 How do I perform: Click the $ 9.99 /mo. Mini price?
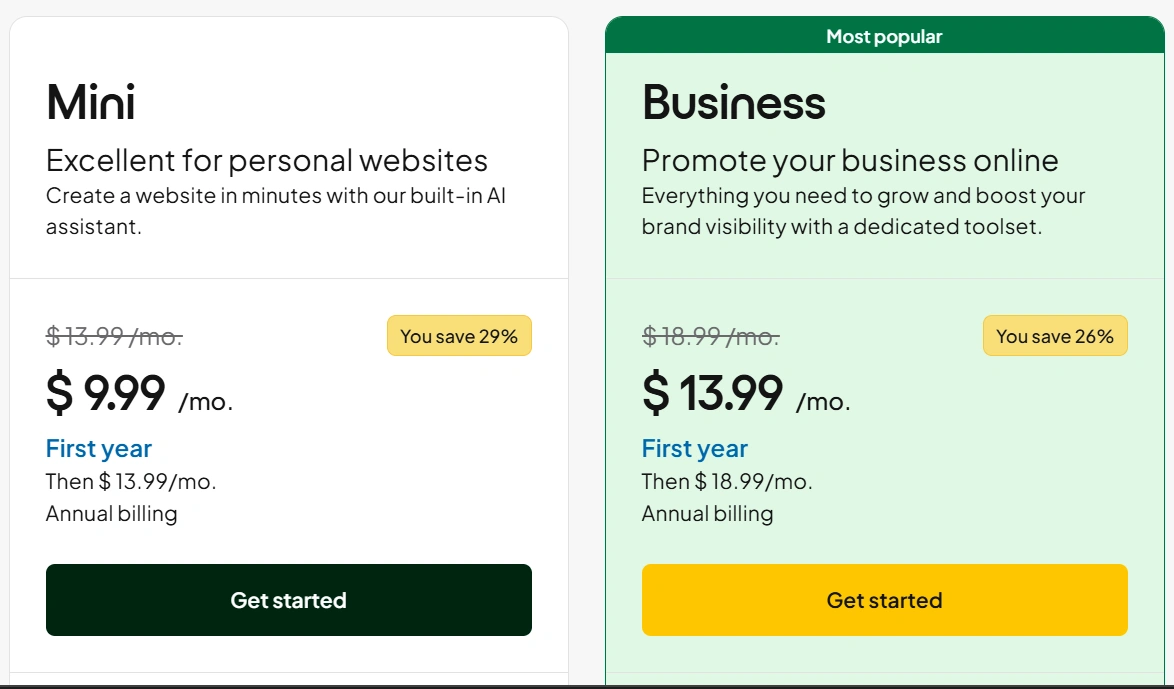click(139, 393)
